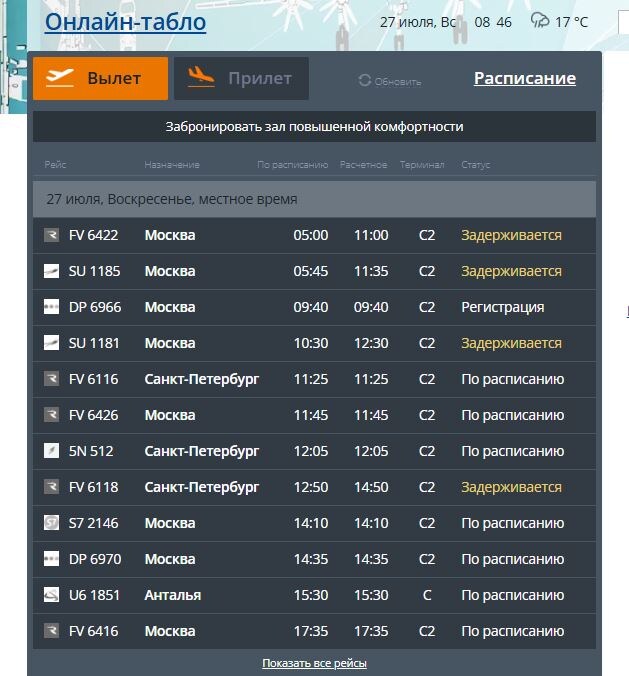The height and width of the screenshot is (676, 629).
Task: Select flight number FV 6118
Action: pos(93,487)
